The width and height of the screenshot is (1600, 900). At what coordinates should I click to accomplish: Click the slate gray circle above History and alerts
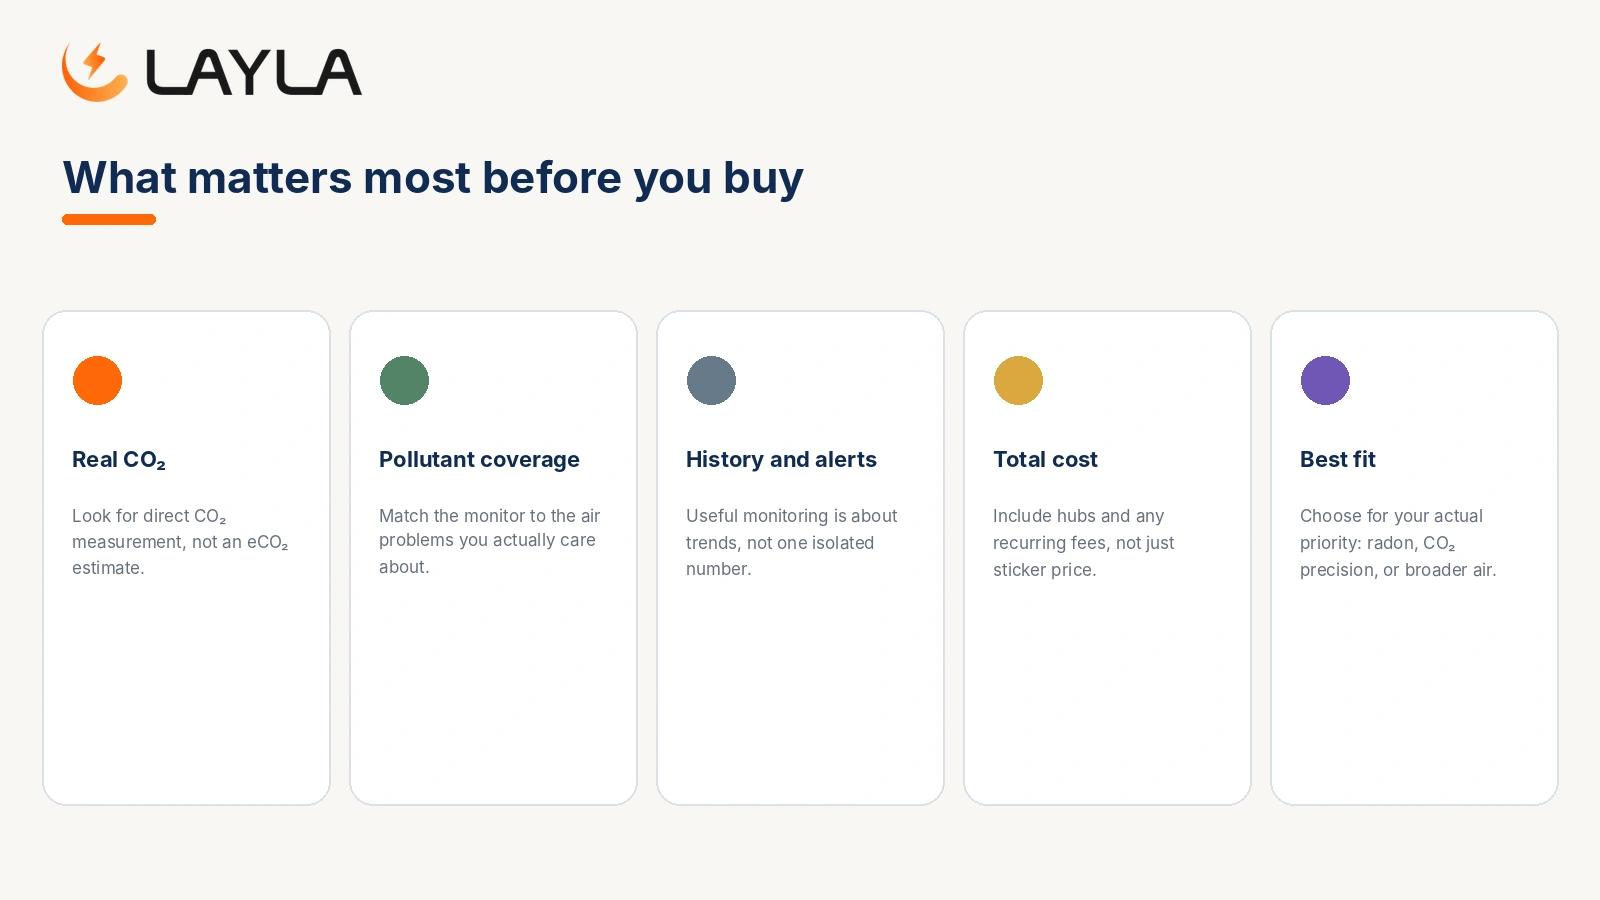coord(711,380)
